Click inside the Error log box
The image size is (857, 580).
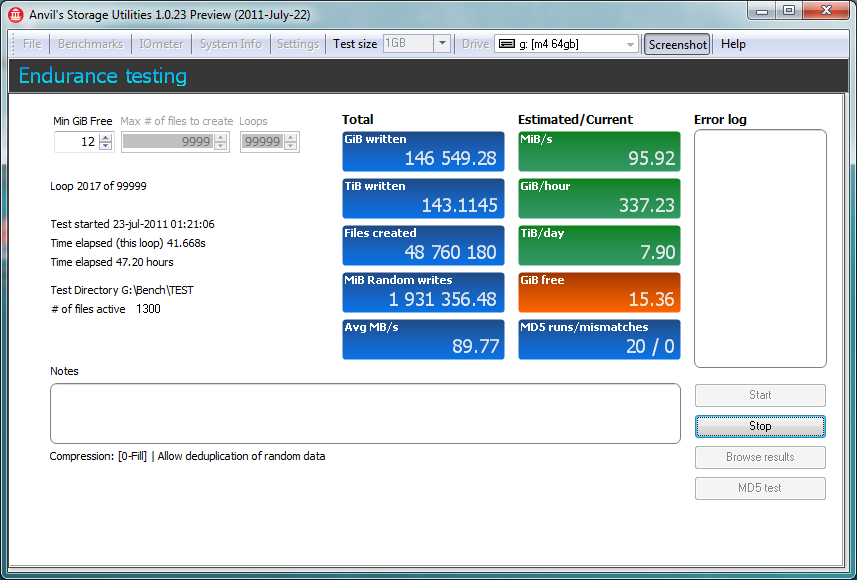pyautogui.click(x=760, y=249)
